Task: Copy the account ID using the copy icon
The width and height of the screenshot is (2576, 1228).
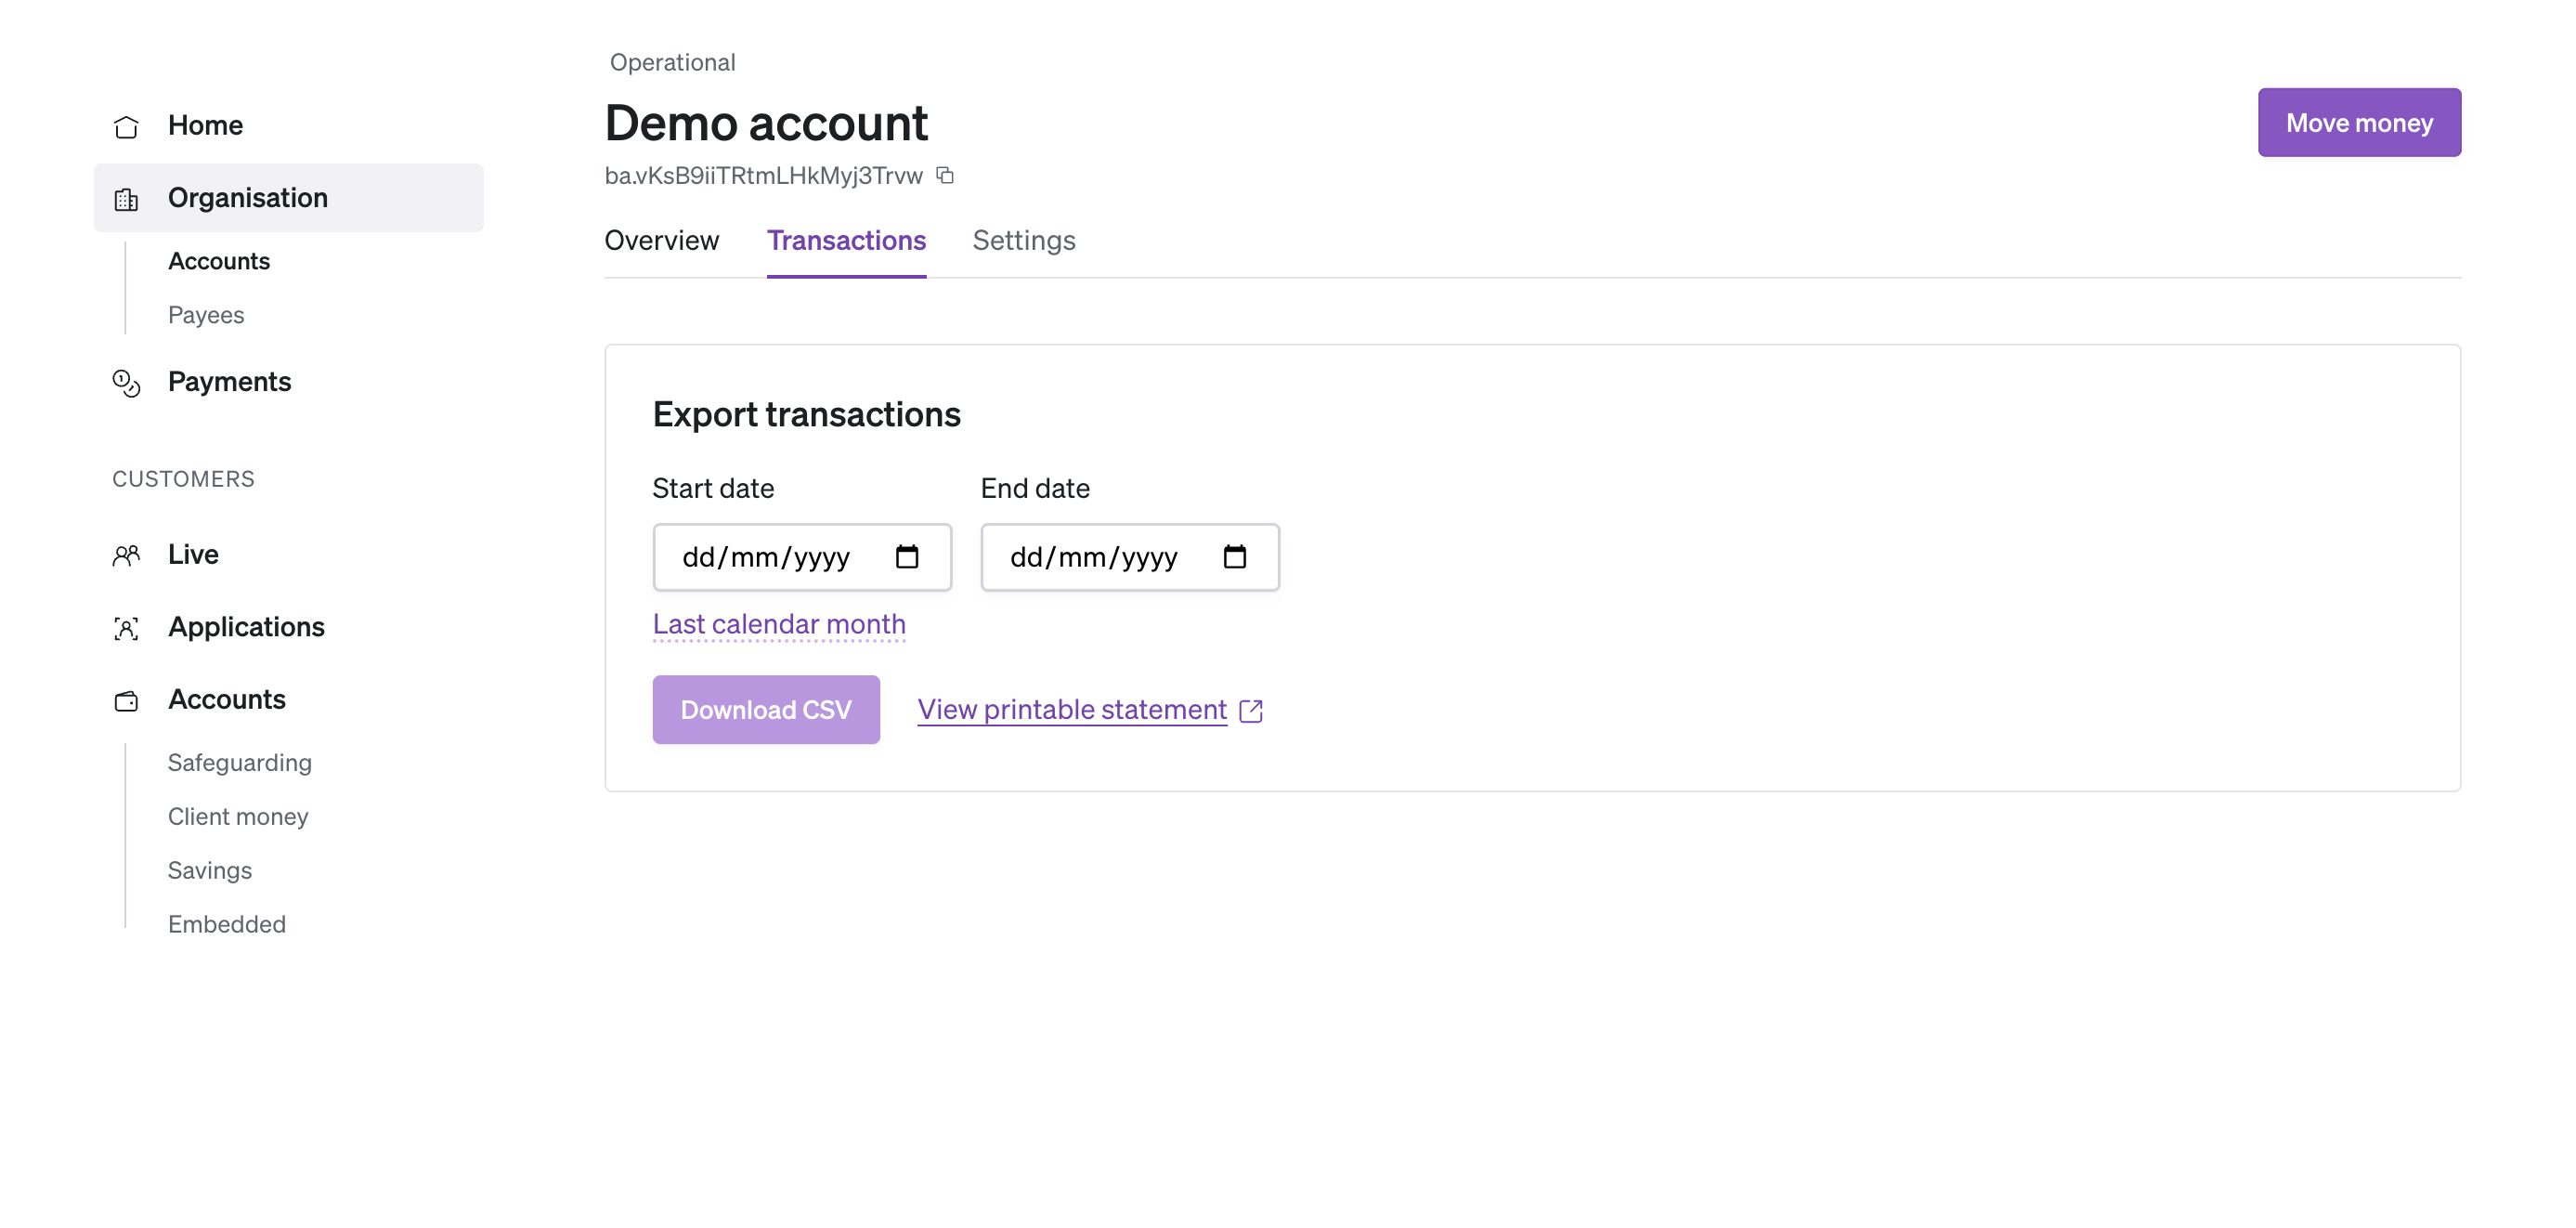Action: click(x=945, y=175)
